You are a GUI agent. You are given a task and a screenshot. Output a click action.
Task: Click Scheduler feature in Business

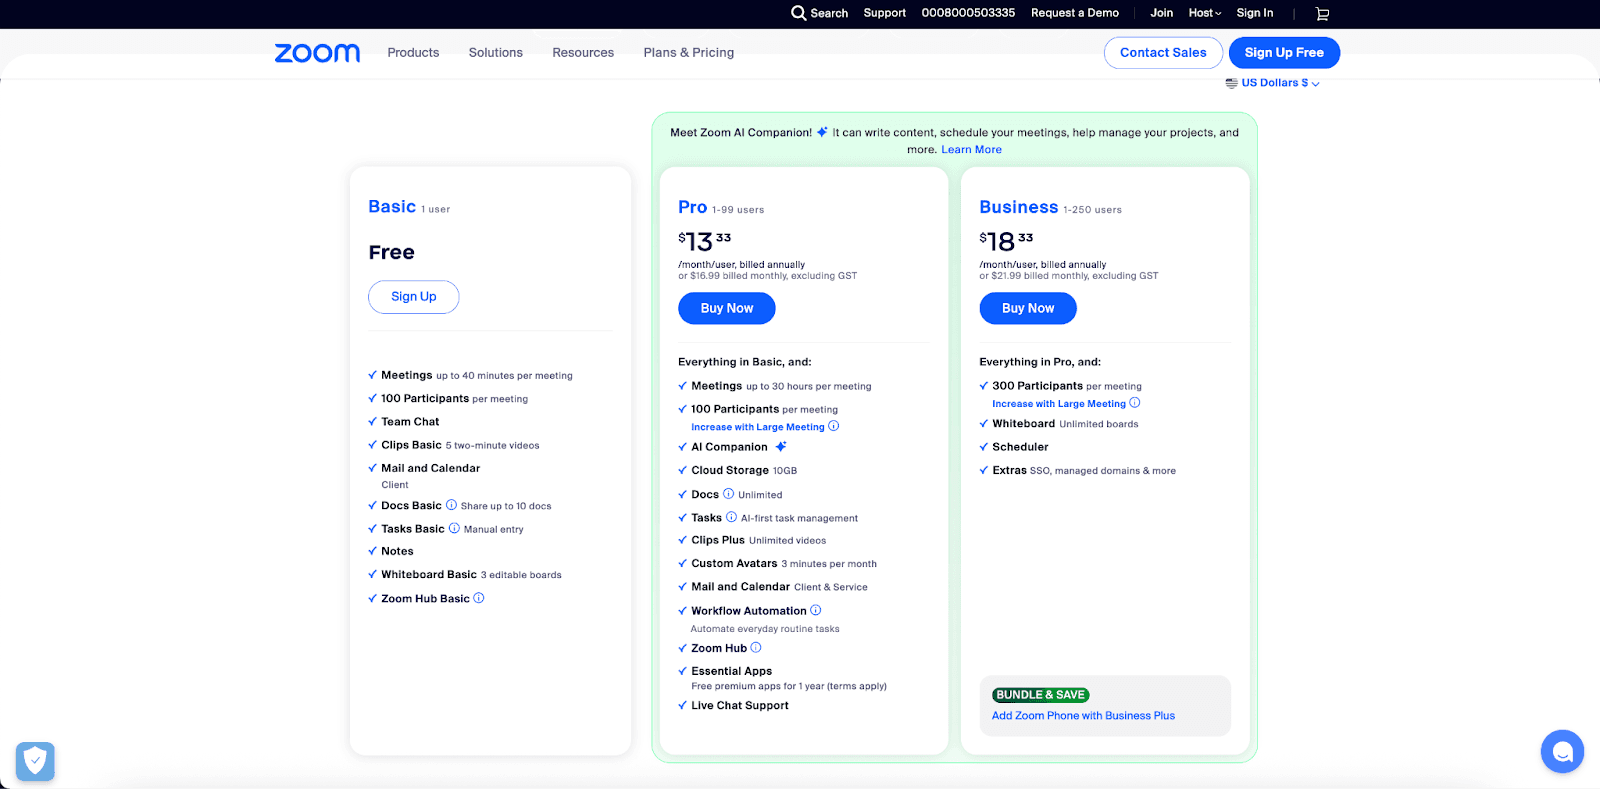tap(1020, 447)
